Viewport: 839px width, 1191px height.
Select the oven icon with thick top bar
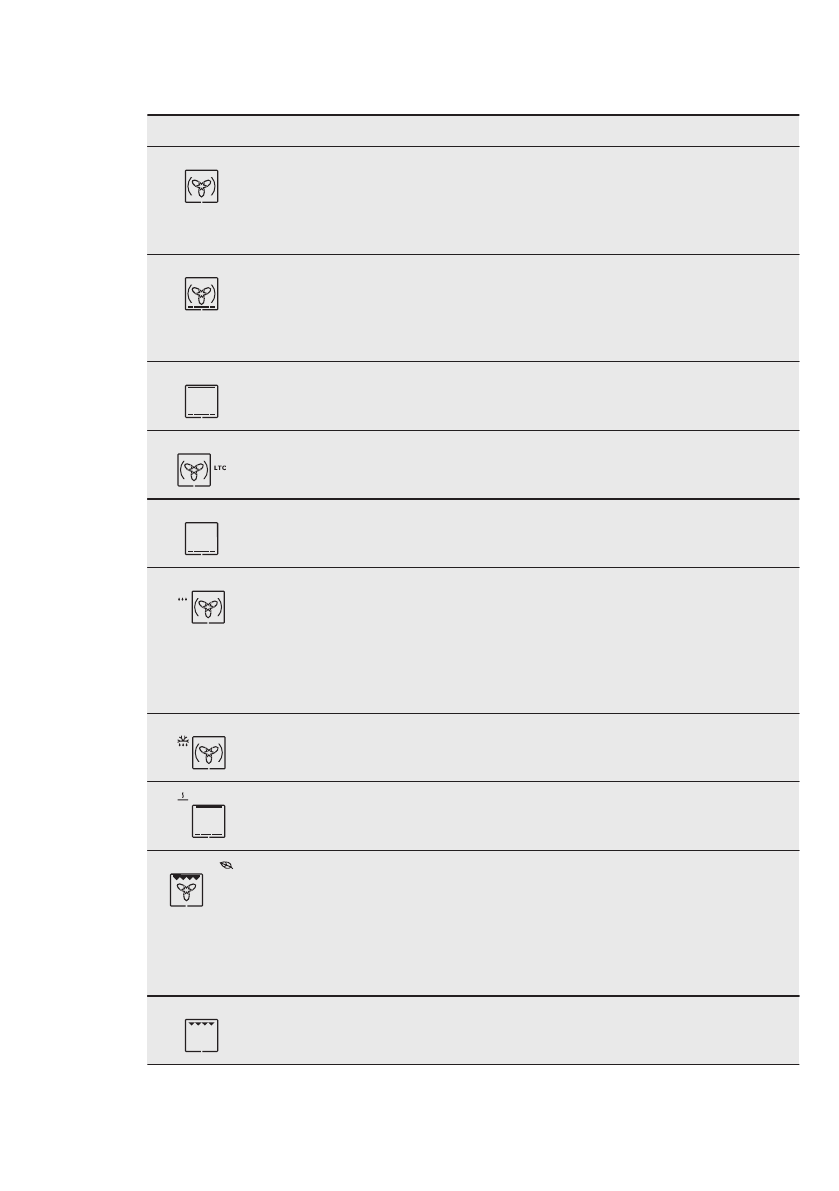click(x=209, y=820)
